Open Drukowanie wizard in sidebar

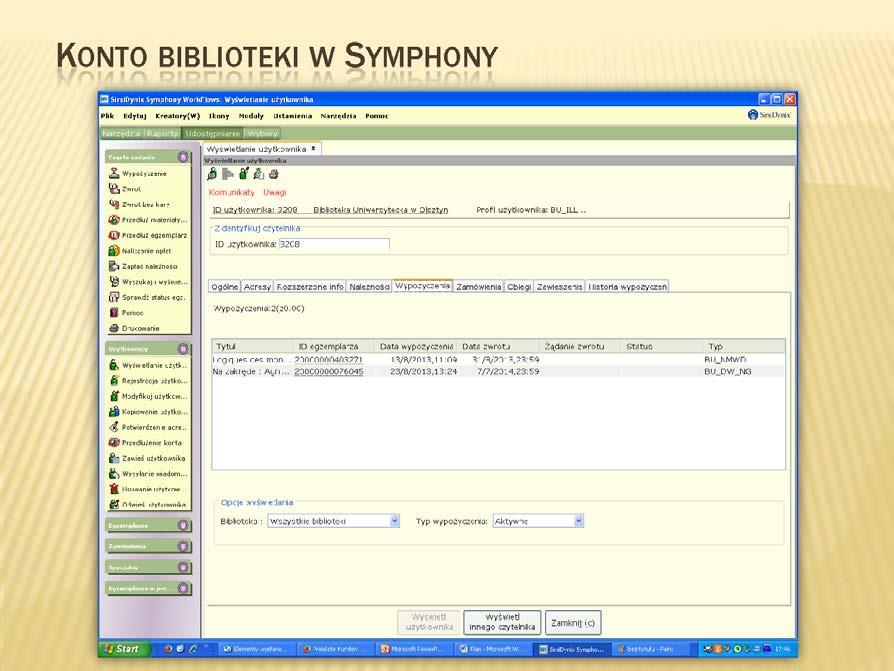[x=135, y=328]
